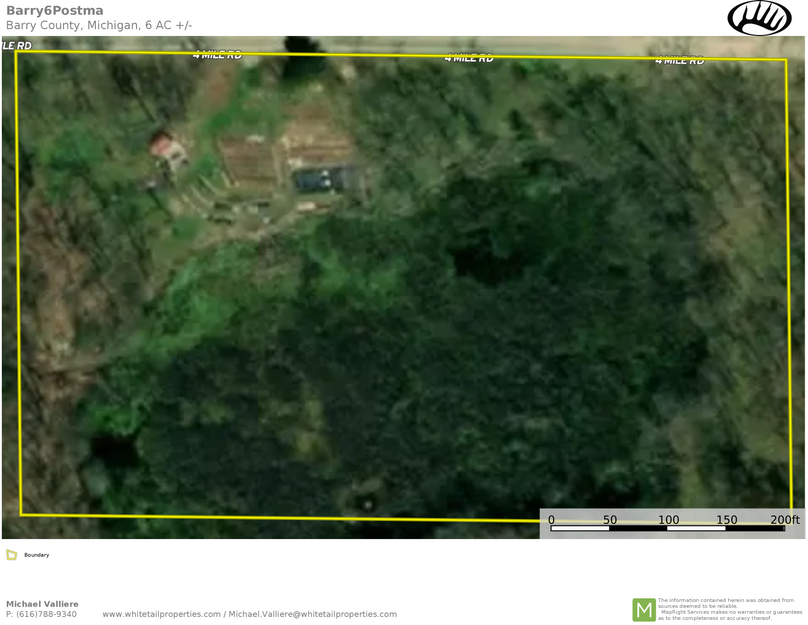Image resolution: width=808 pixels, height=625 pixels.
Task: Click the 100 mark on the scale bar
Action: click(668, 520)
